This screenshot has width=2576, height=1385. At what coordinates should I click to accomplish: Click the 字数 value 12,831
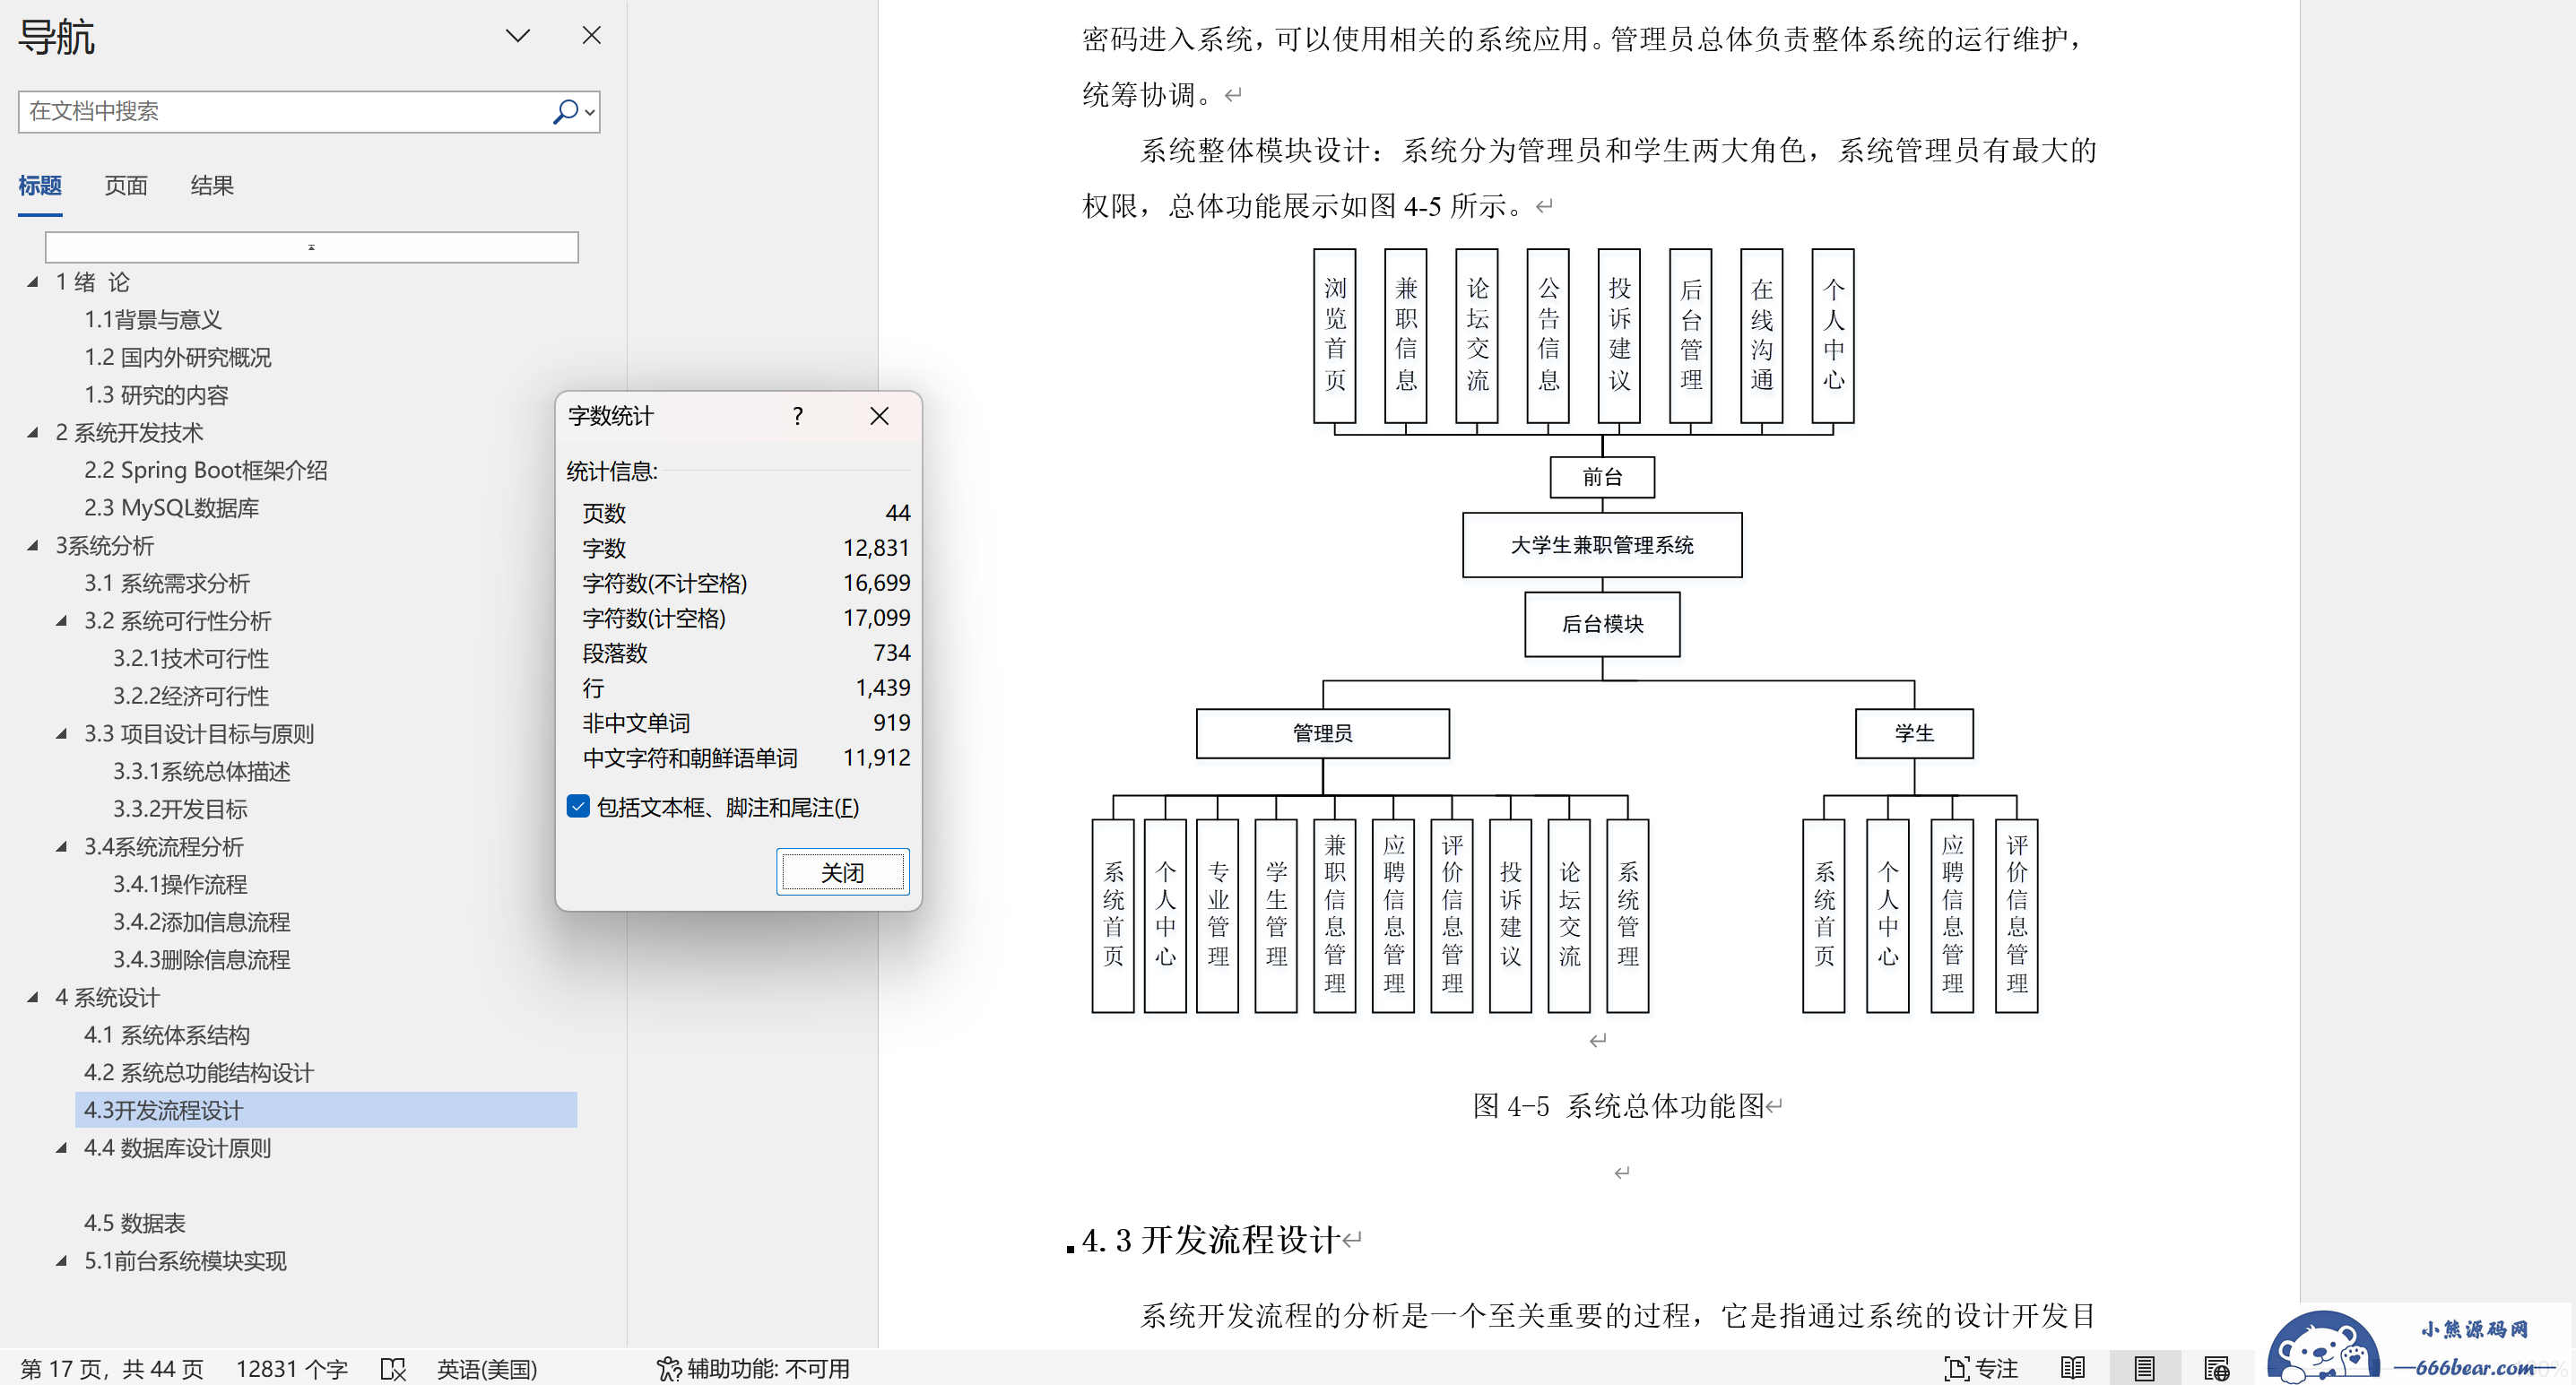point(876,548)
